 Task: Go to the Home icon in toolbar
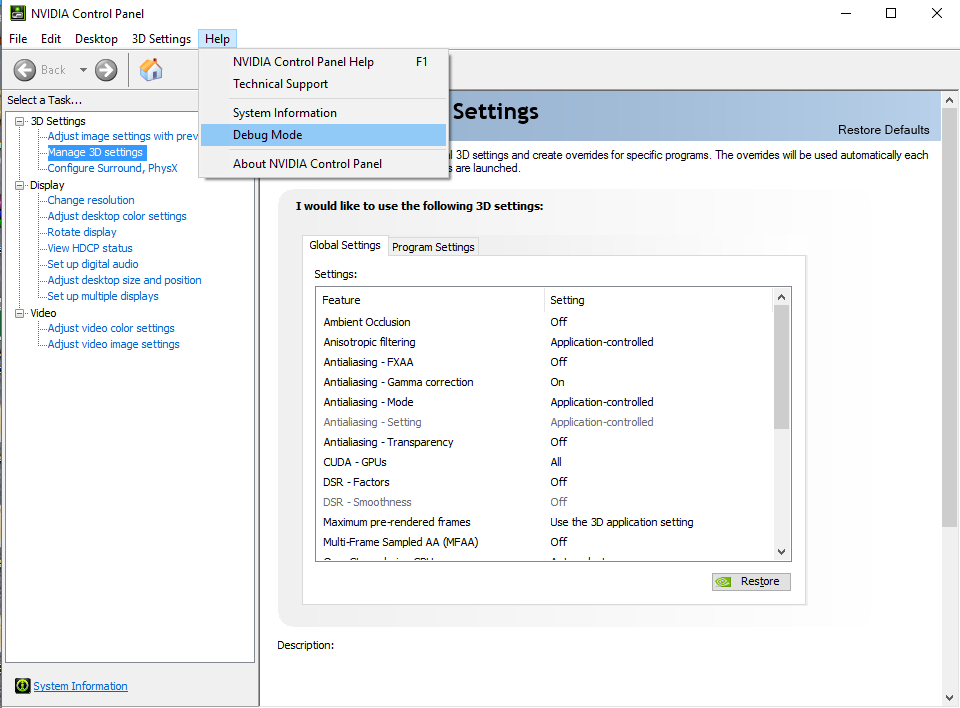(151, 70)
